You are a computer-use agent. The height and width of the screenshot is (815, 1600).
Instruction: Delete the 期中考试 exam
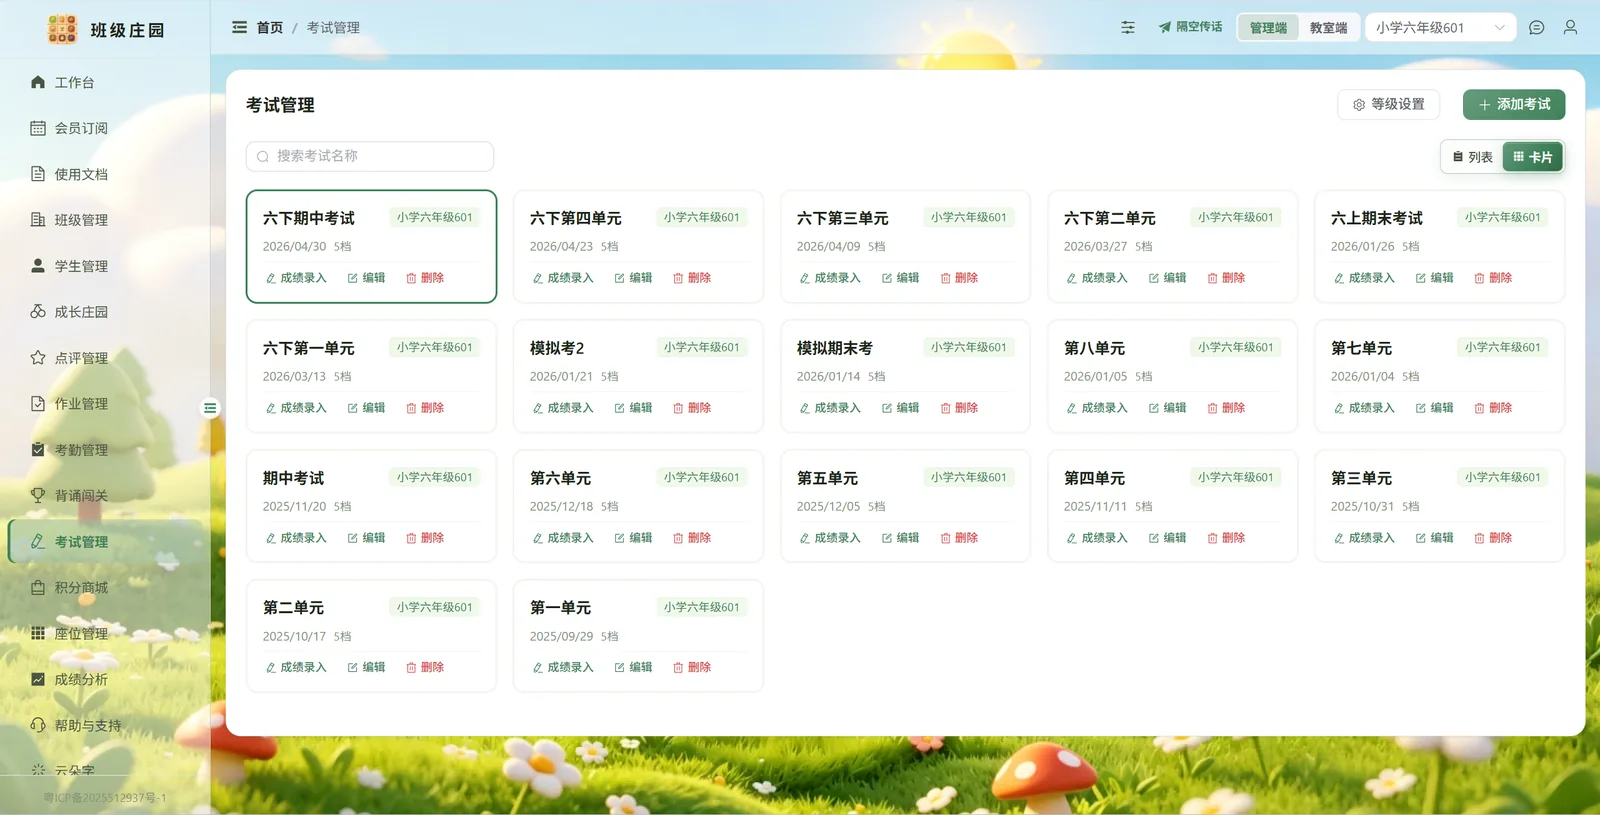[425, 538]
